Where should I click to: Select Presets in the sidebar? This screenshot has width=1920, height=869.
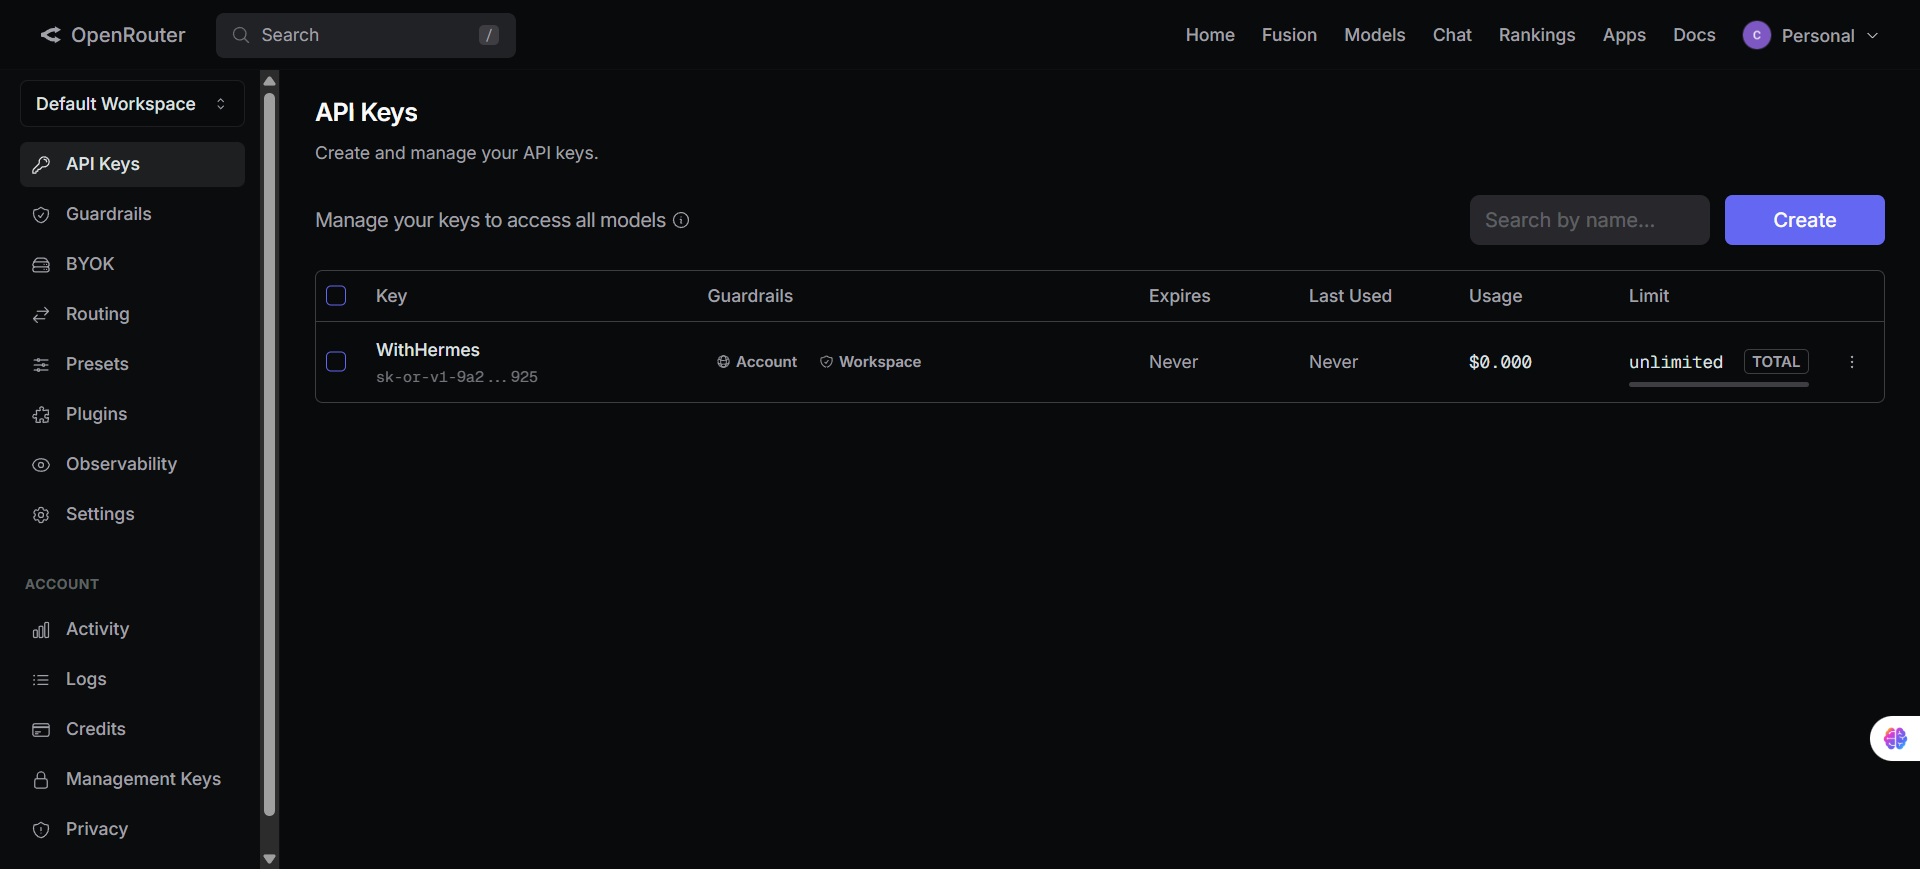132,364
